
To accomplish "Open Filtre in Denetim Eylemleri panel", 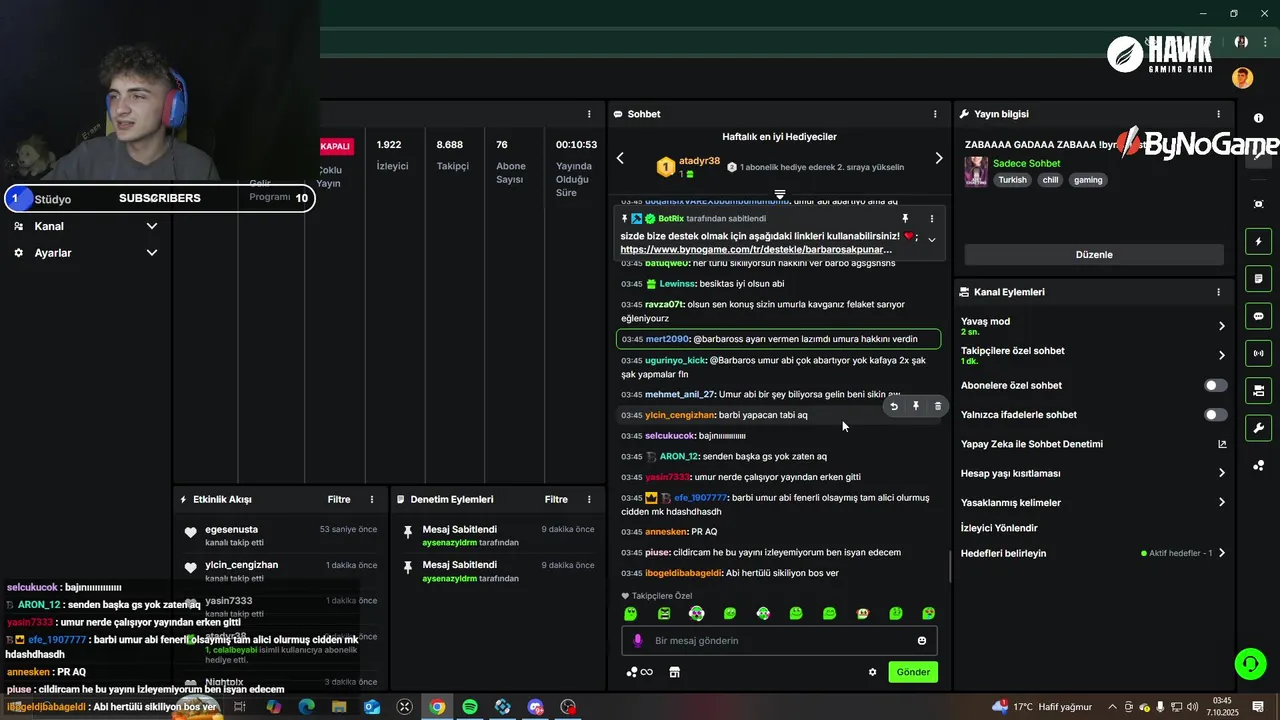I will 556,499.
